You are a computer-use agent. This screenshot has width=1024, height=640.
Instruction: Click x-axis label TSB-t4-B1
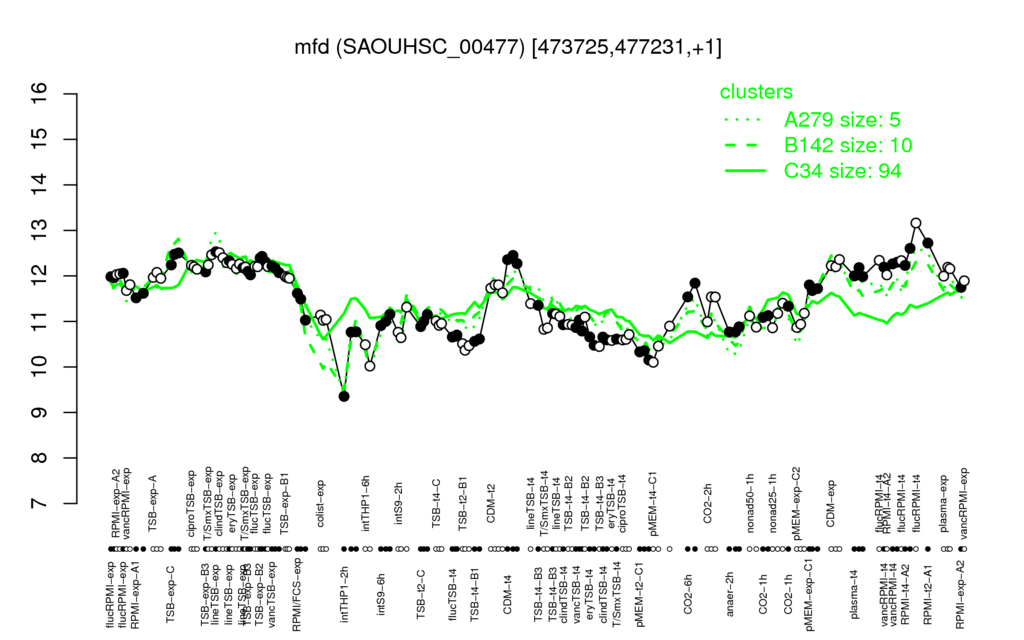click(474, 593)
